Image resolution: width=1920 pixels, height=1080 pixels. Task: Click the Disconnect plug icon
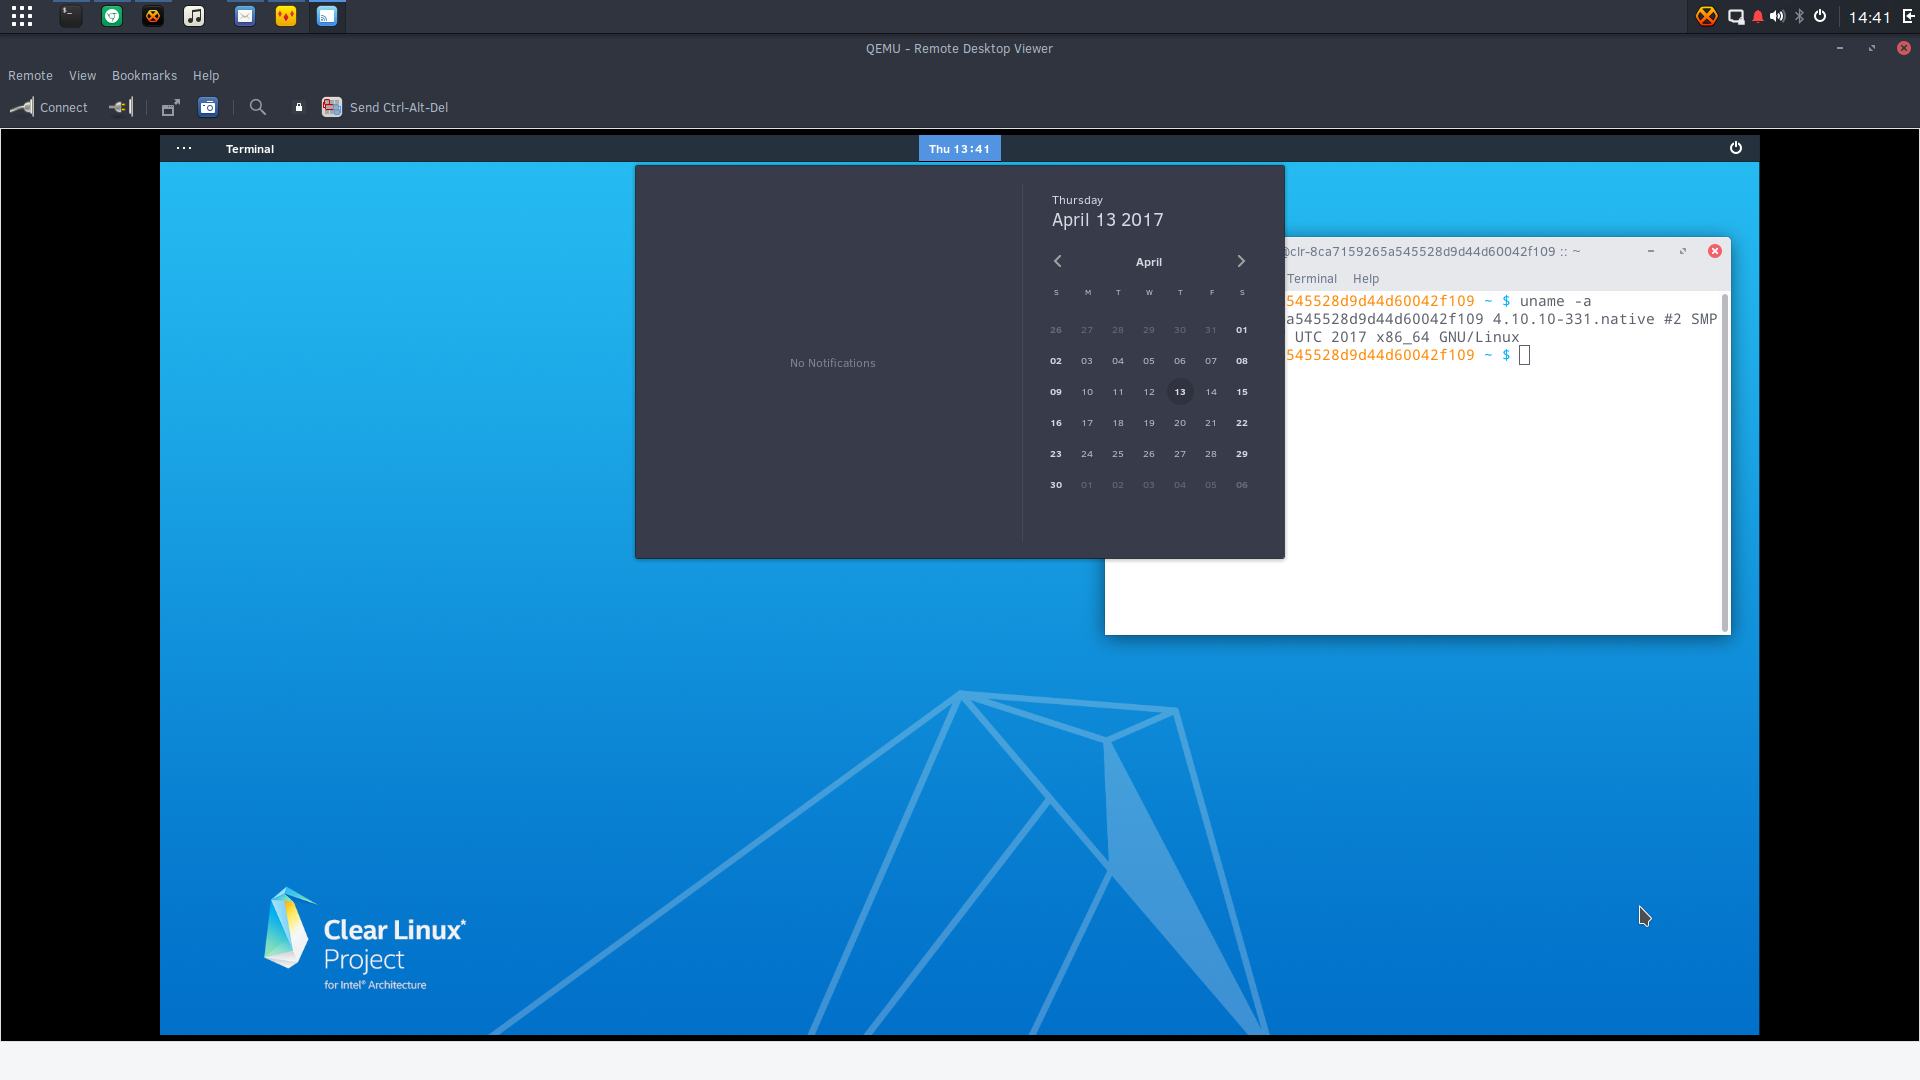121,107
